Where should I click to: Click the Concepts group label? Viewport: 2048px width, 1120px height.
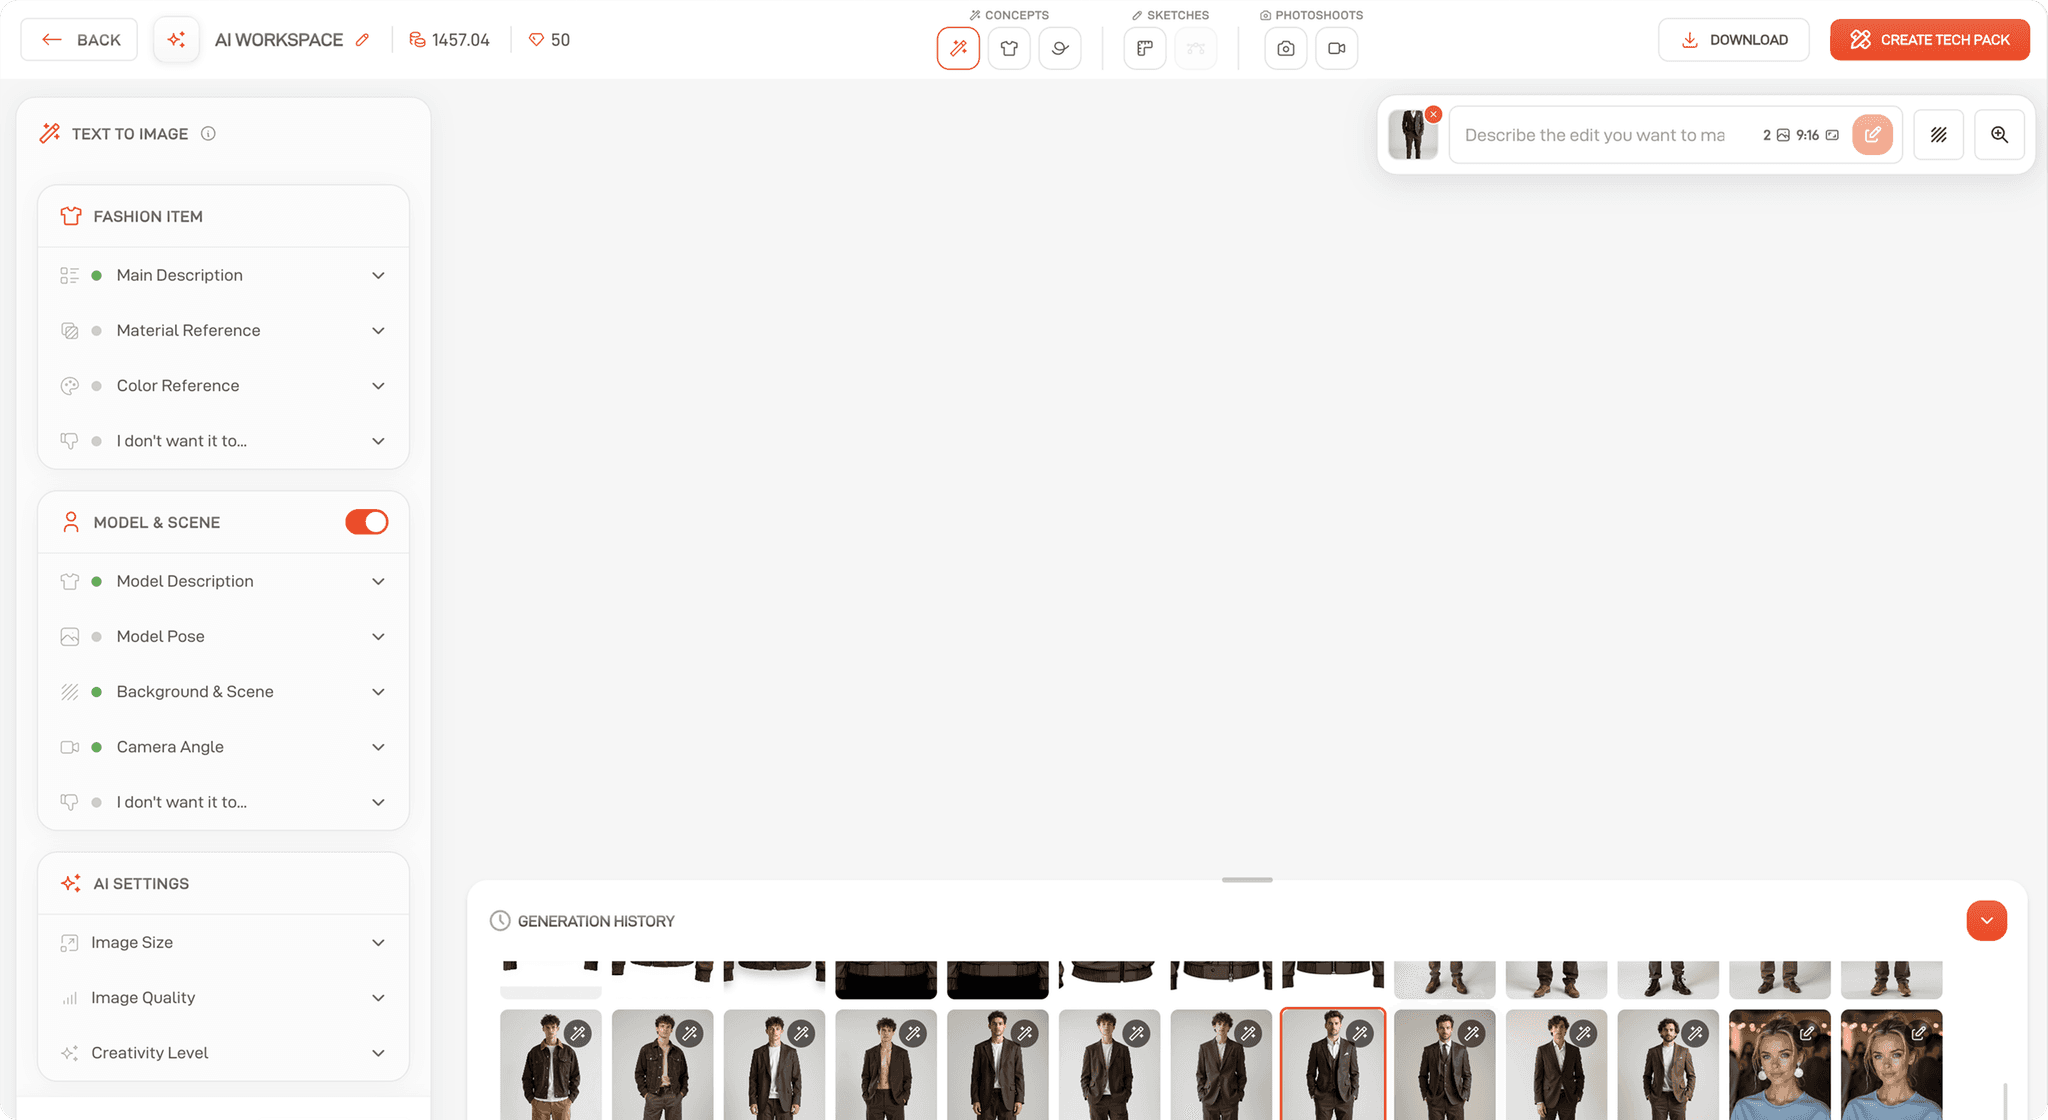pos(1009,15)
